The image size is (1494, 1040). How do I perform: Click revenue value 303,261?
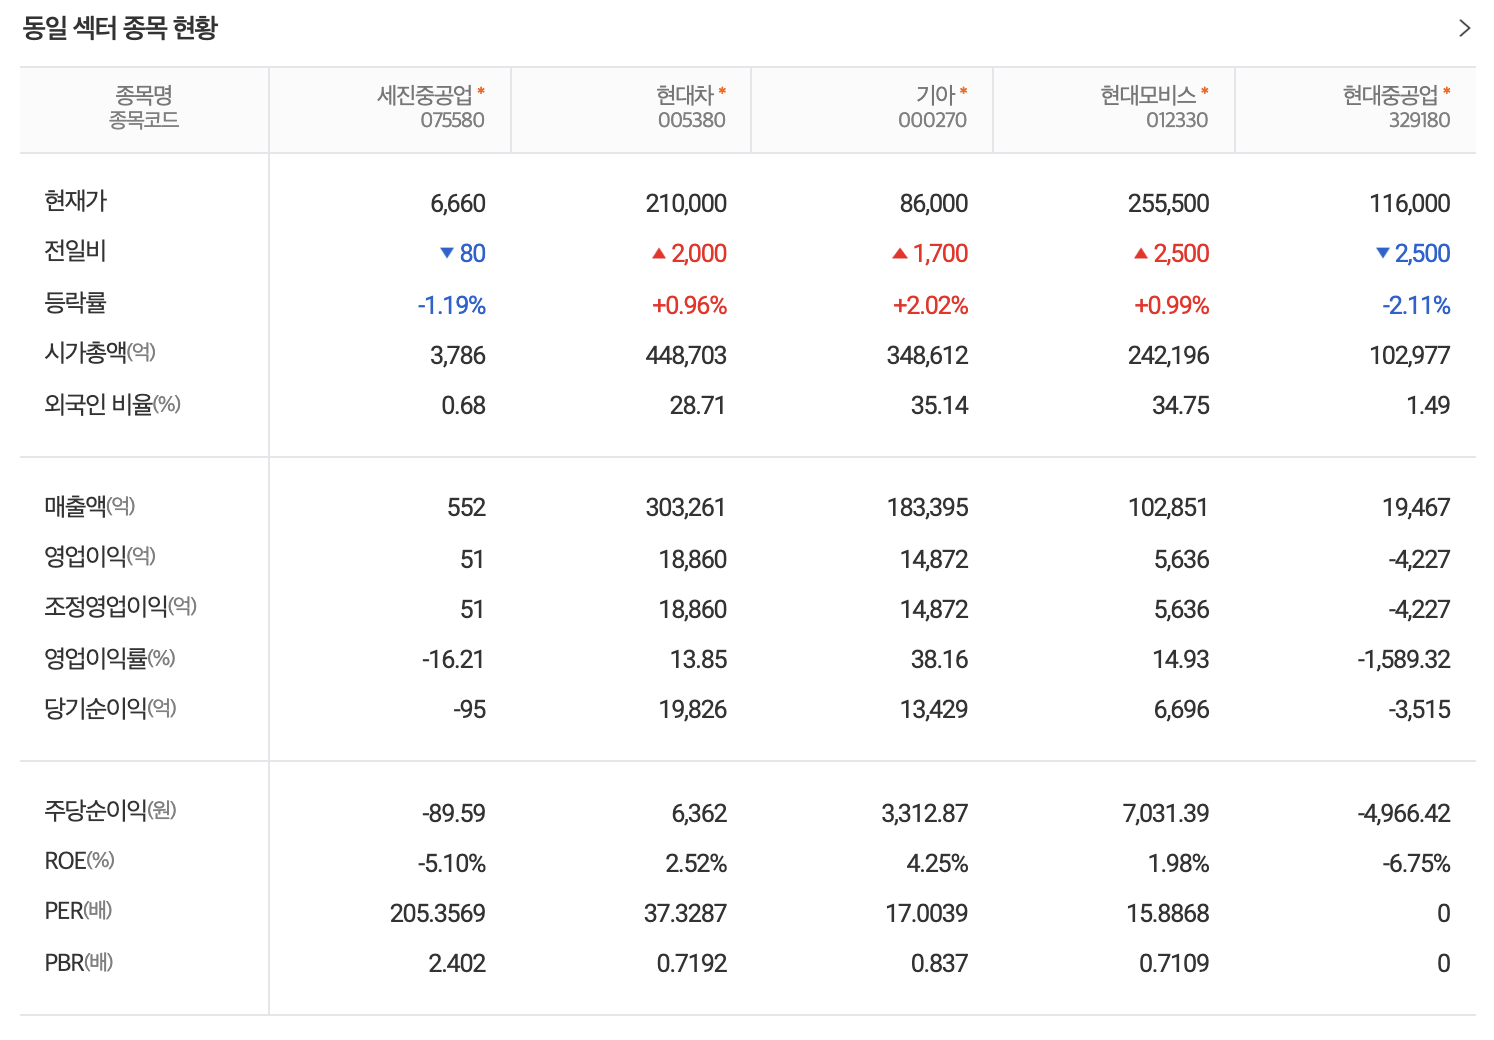(x=686, y=507)
